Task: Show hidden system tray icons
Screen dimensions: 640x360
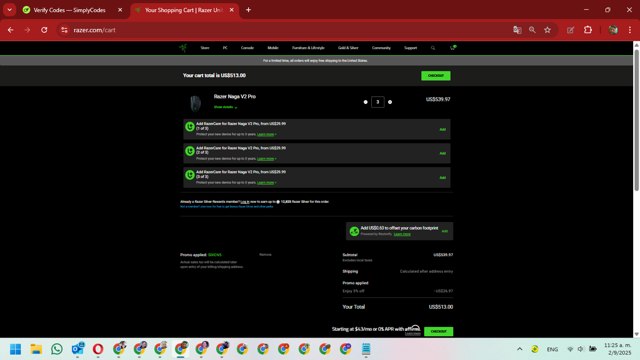Action: (520, 349)
